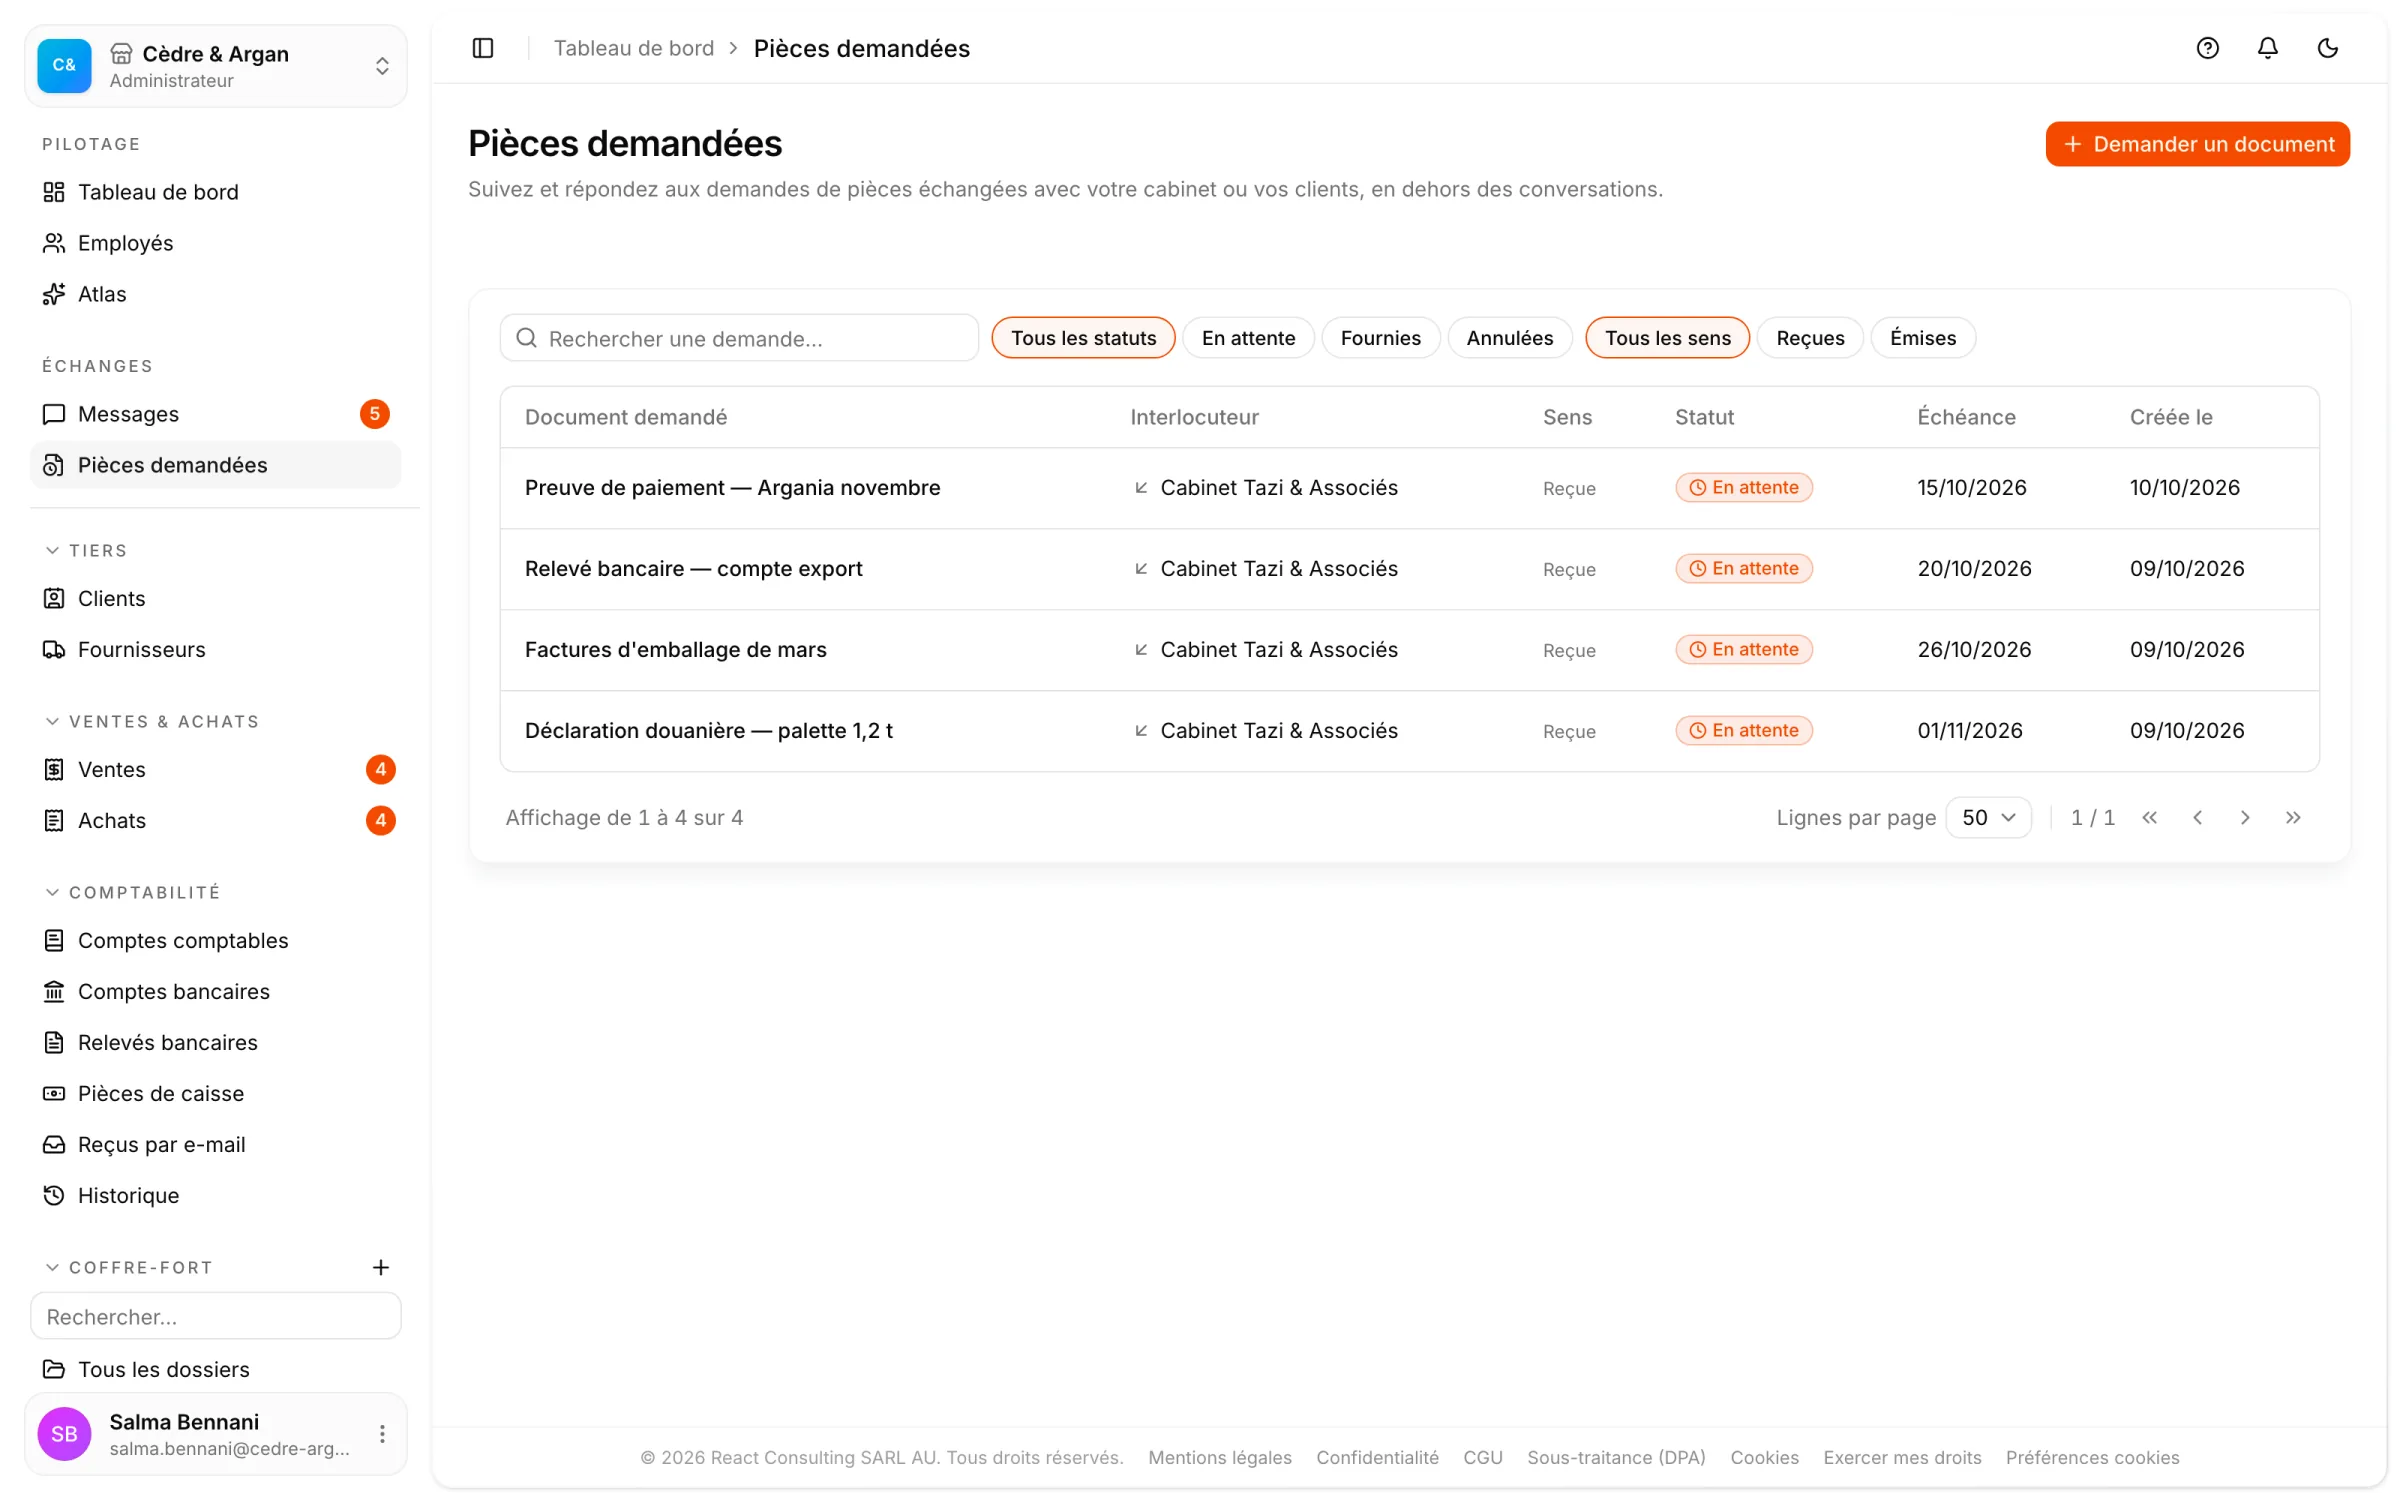
Task: Open Cèdre & Argan organization switcher
Action: 215,66
